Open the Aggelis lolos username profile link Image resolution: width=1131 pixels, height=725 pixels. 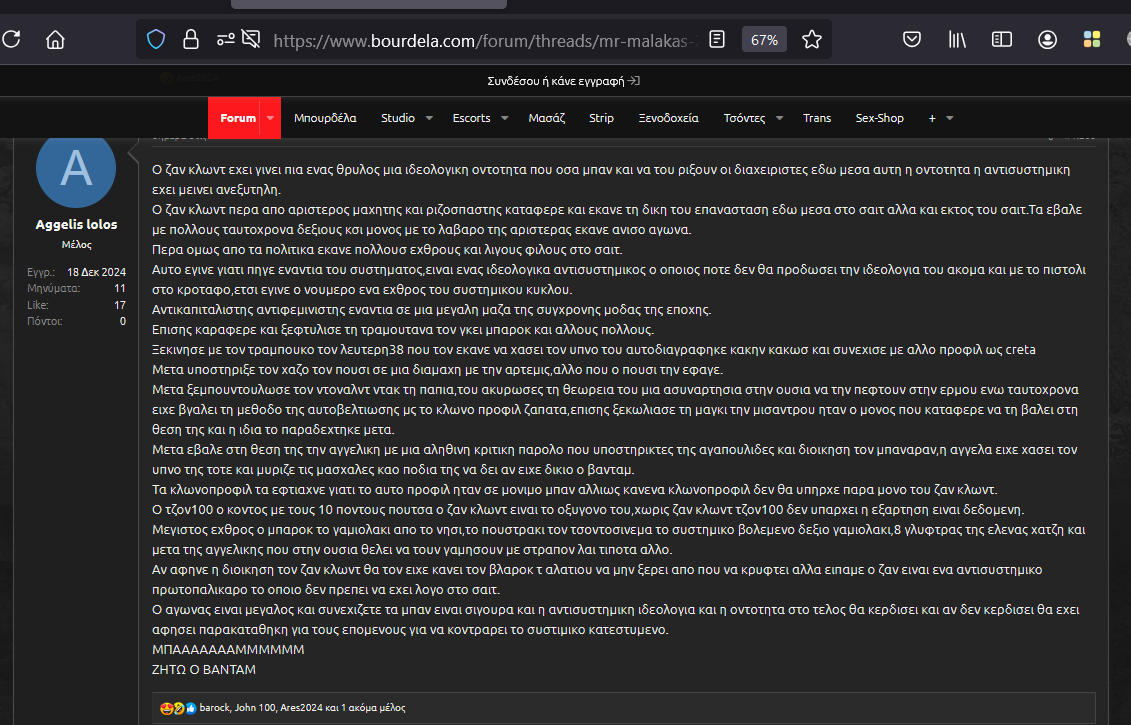pyautogui.click(x=76, y=224)
